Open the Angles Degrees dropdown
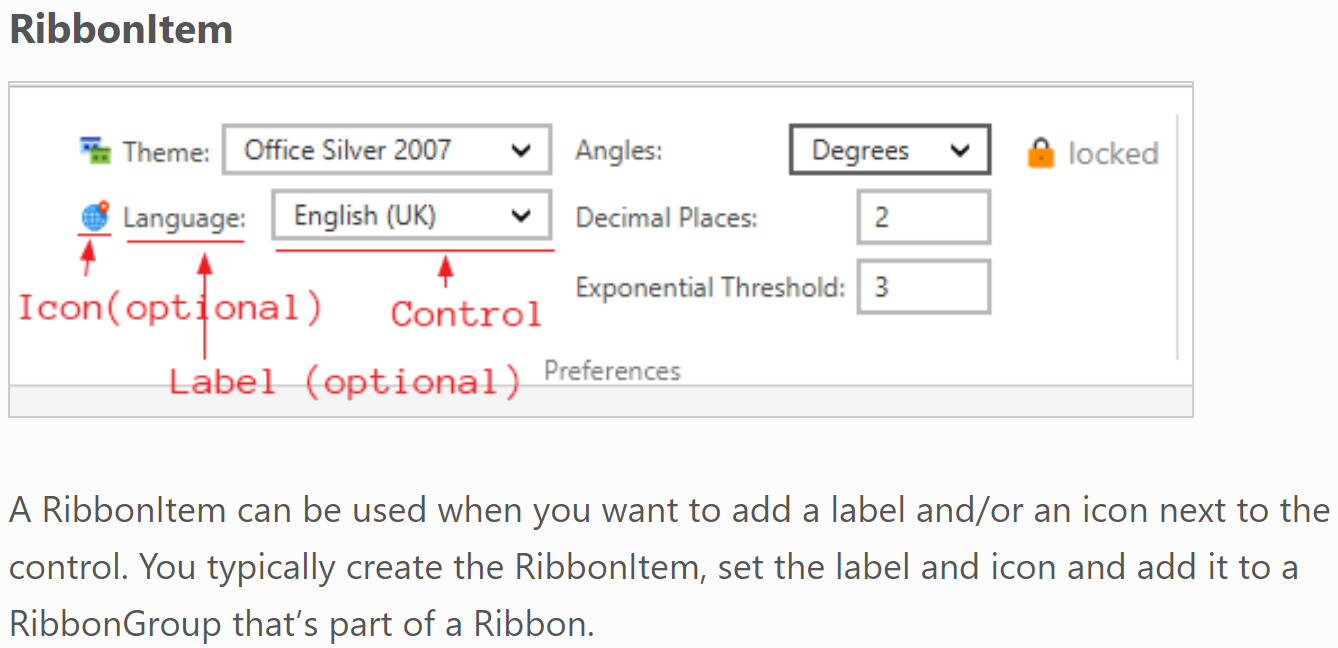The width and height of the screenshot is (1338, 648). pyautogui.click(x=890, y=150)
